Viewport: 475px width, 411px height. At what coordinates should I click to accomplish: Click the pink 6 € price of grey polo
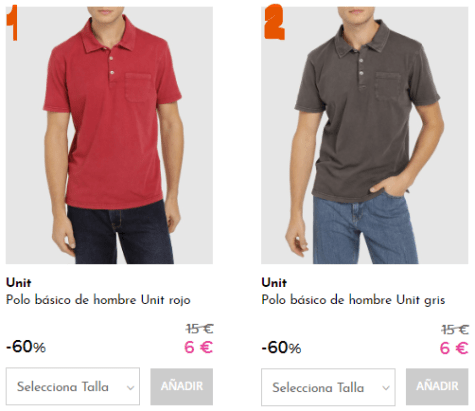pyautogui.click(x=454, y=348)
